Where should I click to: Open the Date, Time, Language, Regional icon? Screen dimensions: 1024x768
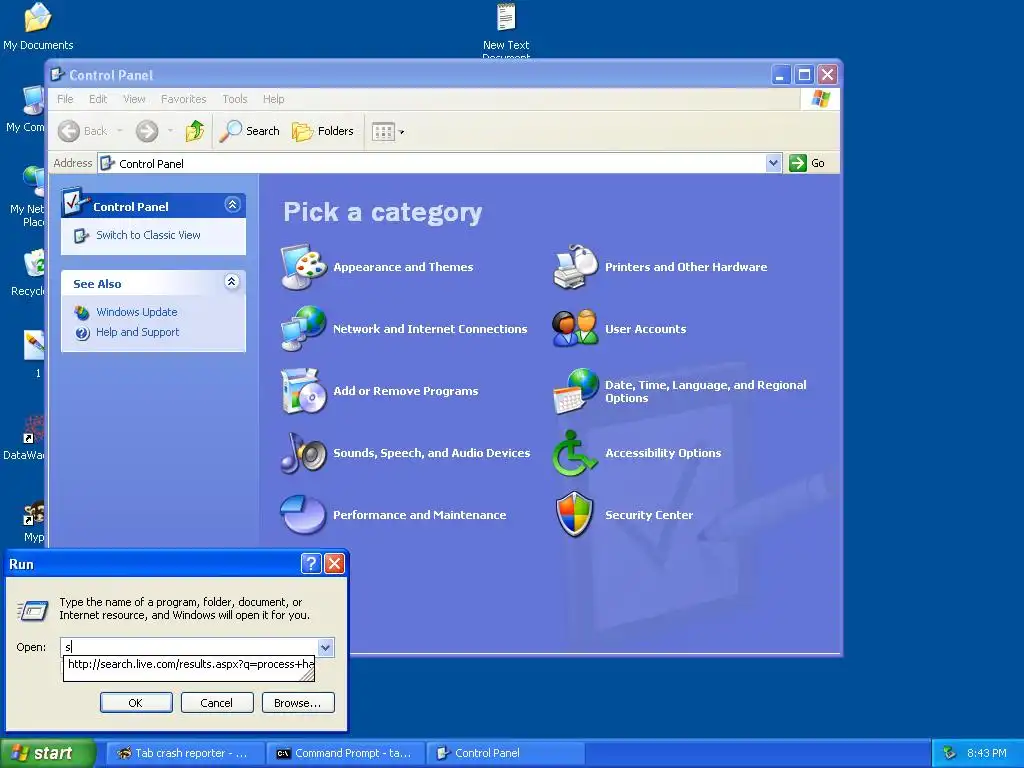[x=575, y=391]
